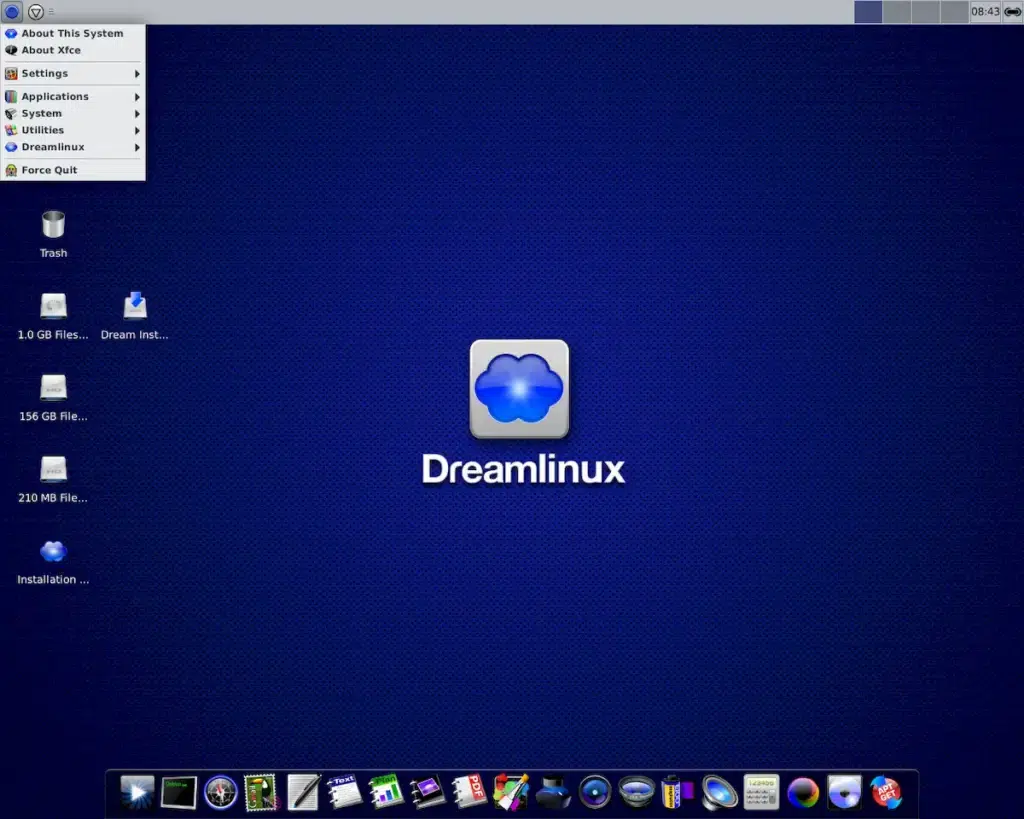Image resolution: width=1024 pixels, height=819 pixels.
Task: Open the APT GET package dock icon
Action: (886, 792)
